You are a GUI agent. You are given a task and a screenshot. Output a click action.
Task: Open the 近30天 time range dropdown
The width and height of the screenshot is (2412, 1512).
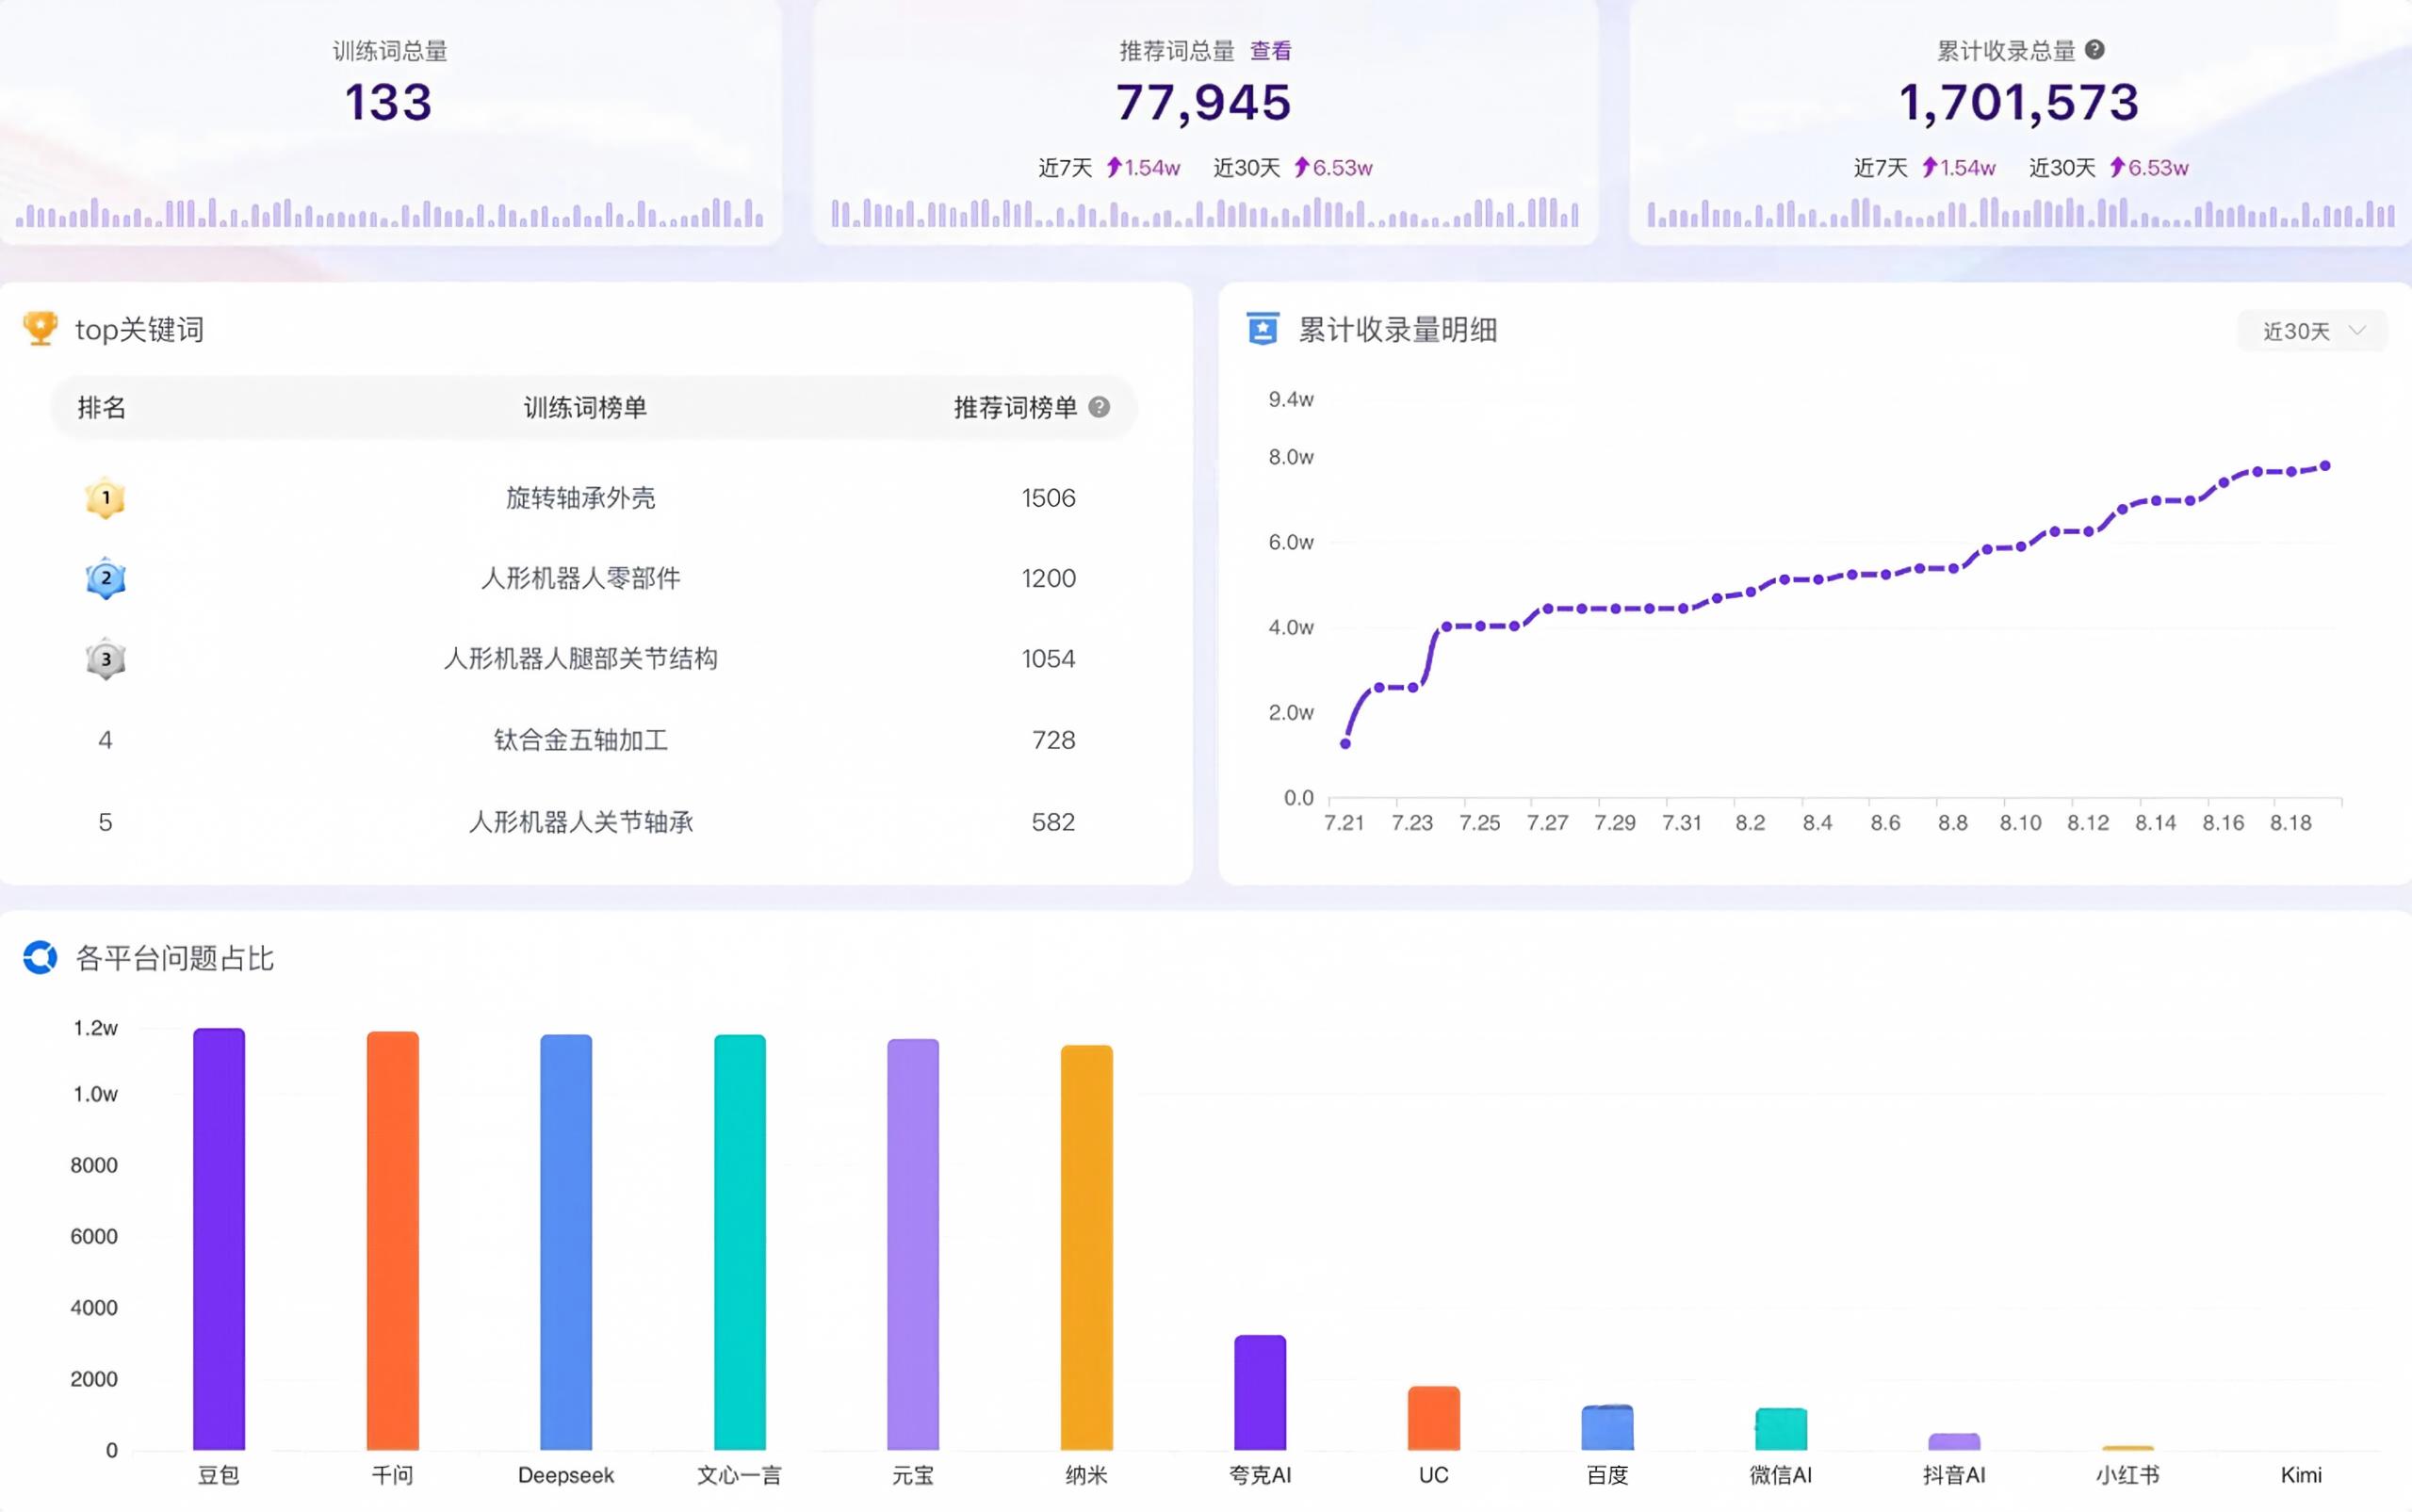pos(2312,331)
